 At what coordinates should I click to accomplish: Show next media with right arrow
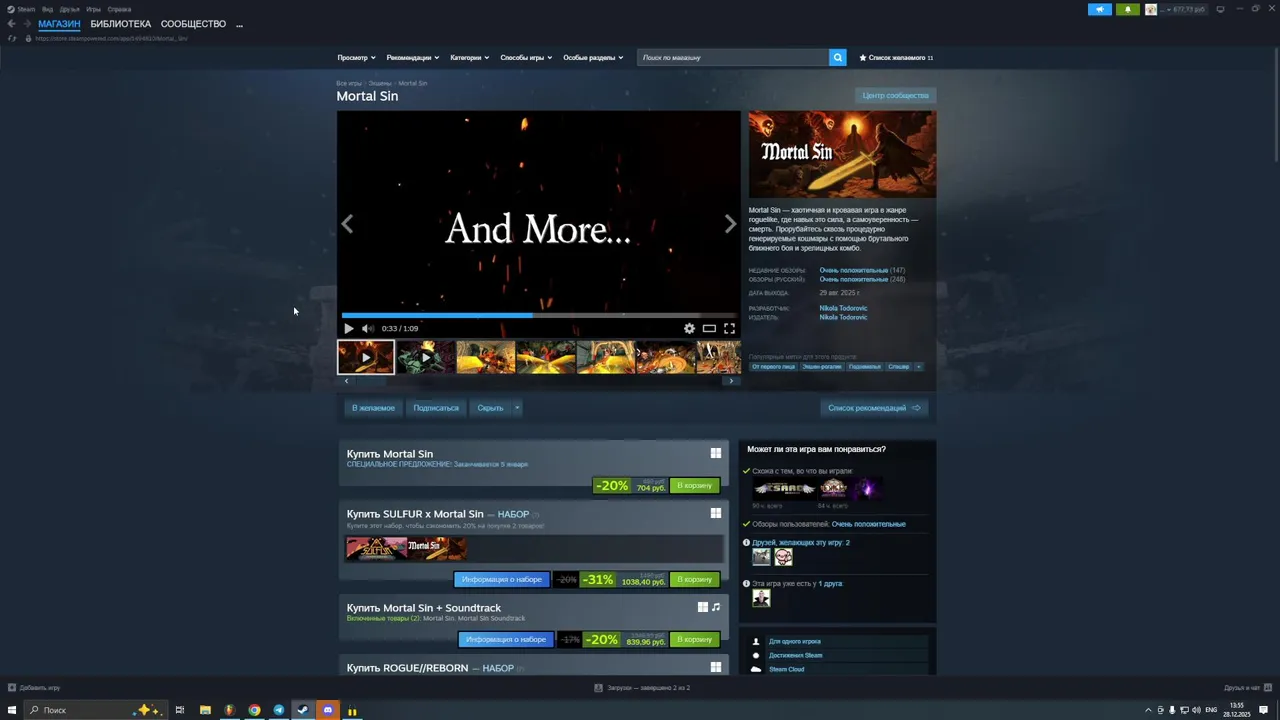click(x=730, y=224)
